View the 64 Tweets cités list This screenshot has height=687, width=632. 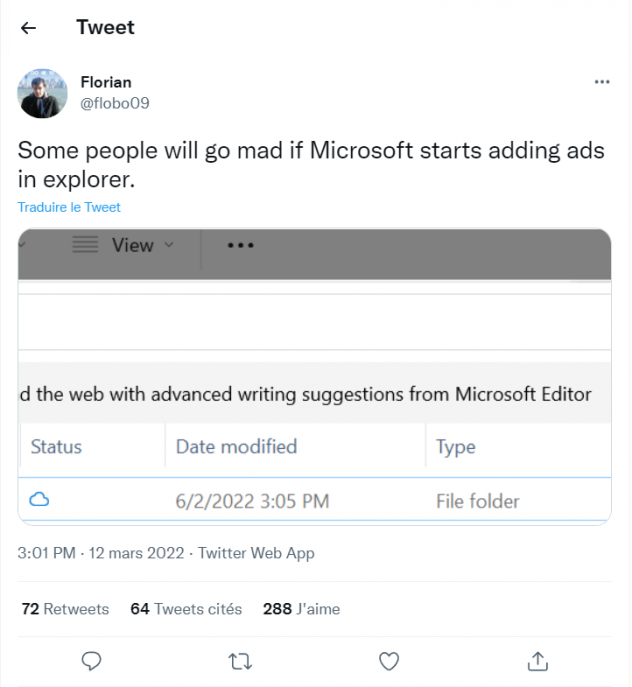tap(186, 608)
